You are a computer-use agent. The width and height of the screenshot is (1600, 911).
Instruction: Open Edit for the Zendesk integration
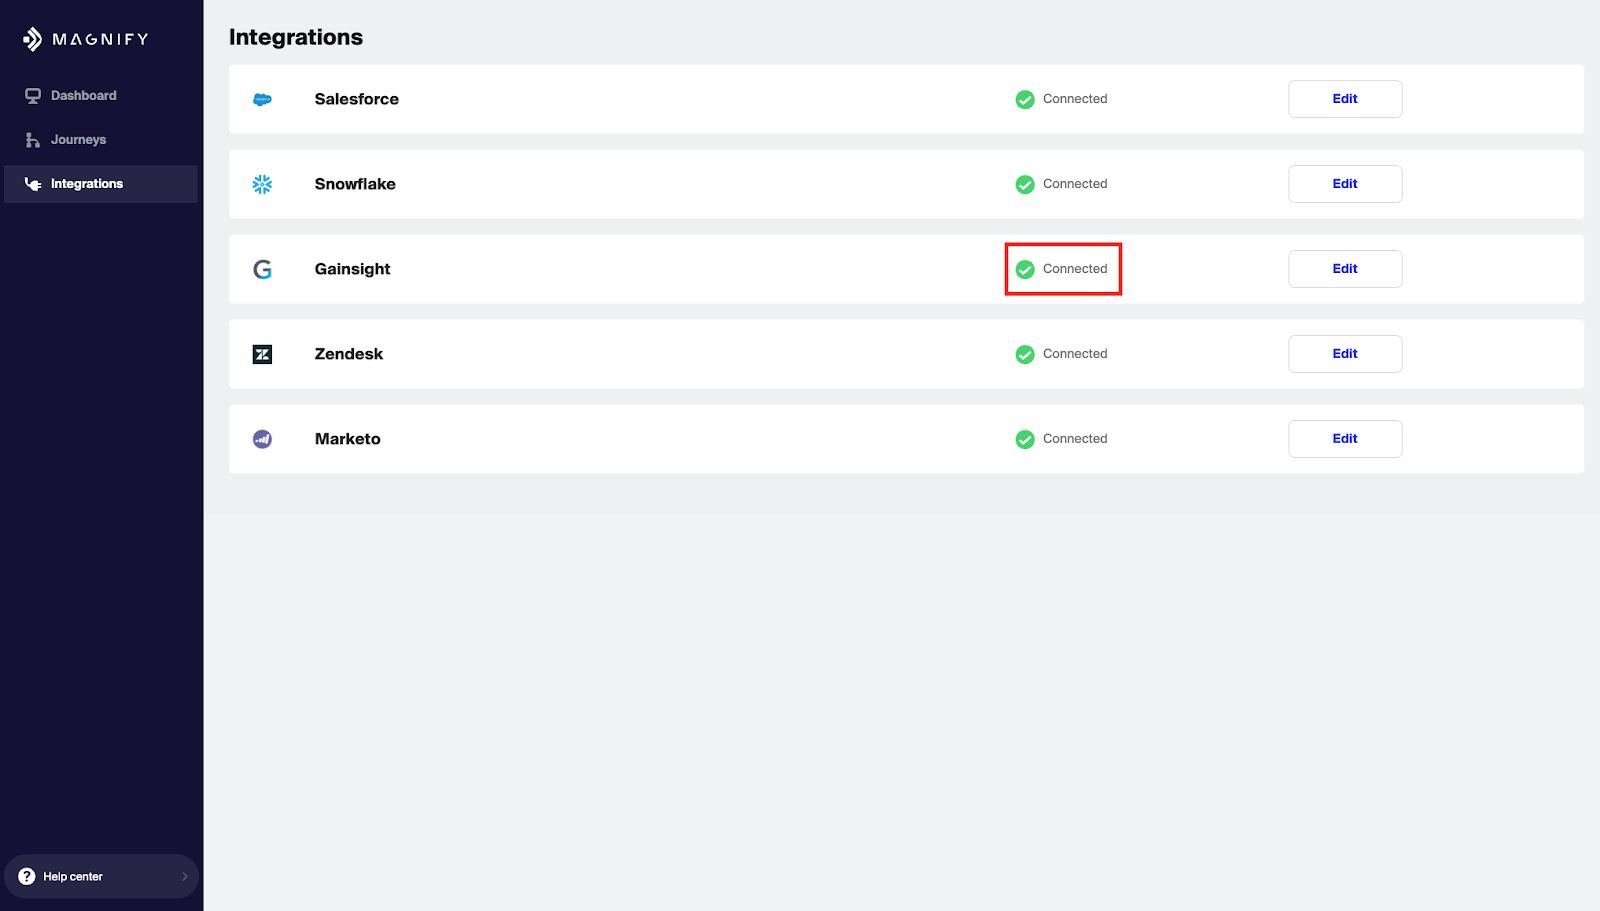coord(1344,354)
